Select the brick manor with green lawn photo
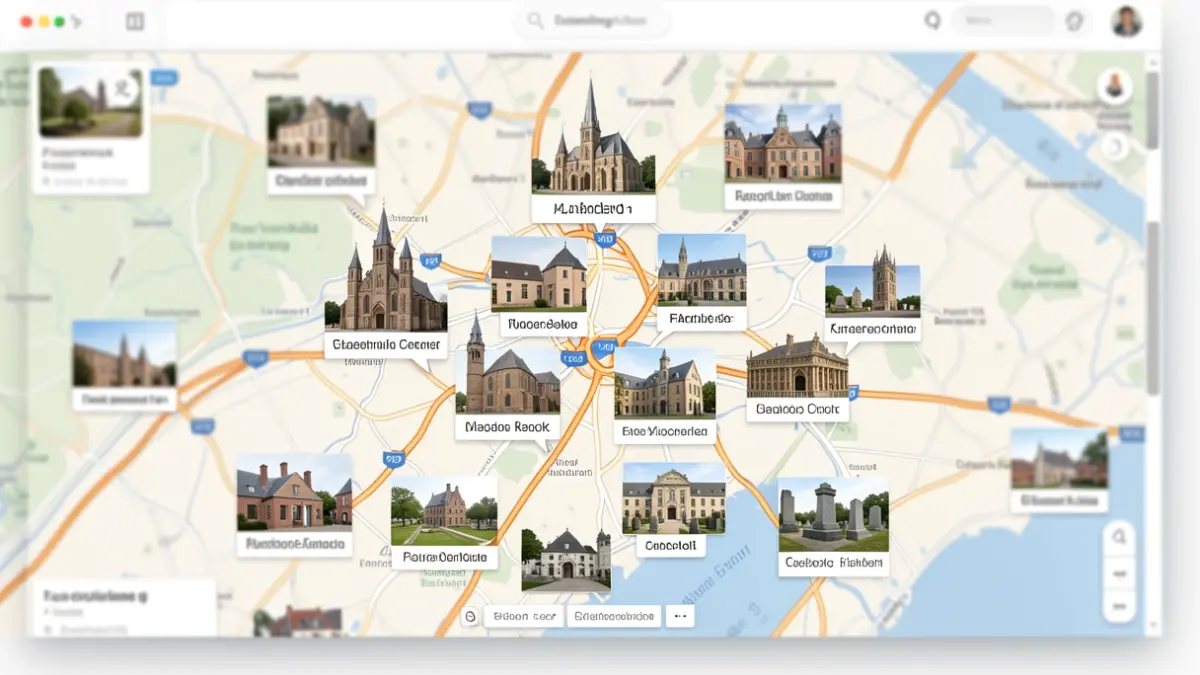The width and height of the screenshot is (1200, 675). [x=444, y=511]
